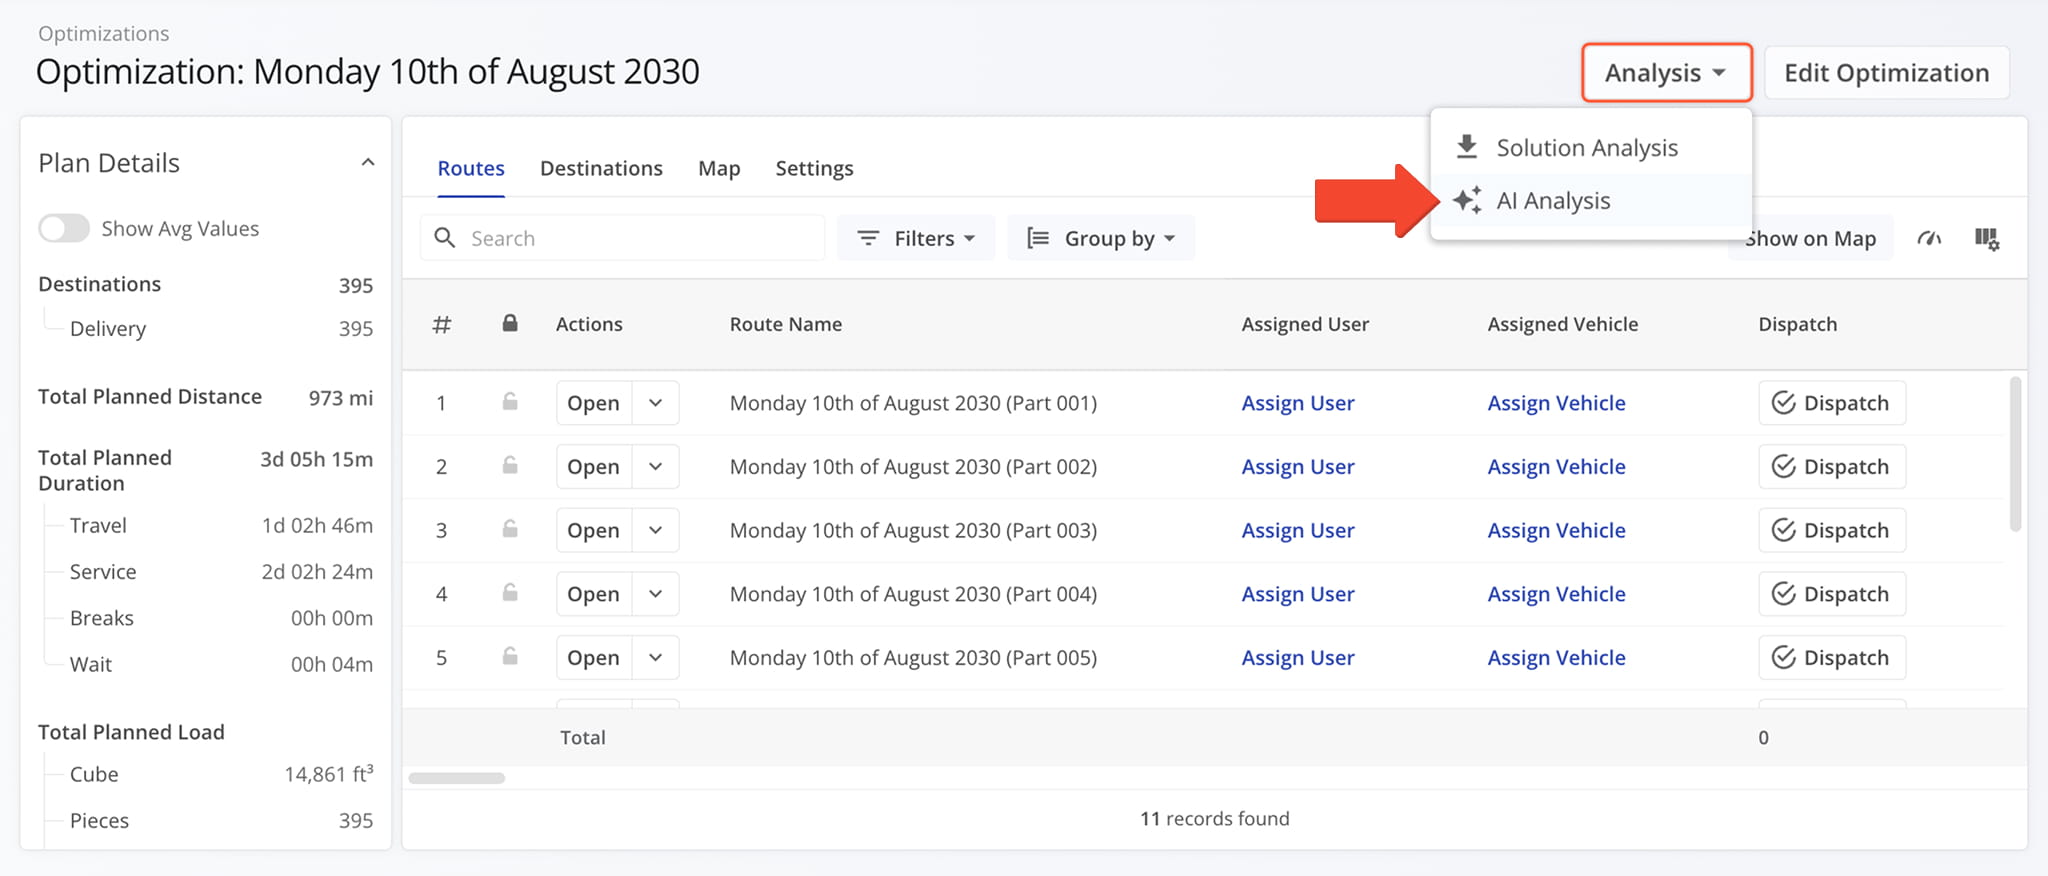This screenshot has height=876, width=2048.
Task: Switch to the Settings tab
Action: [x=814, y=168]
